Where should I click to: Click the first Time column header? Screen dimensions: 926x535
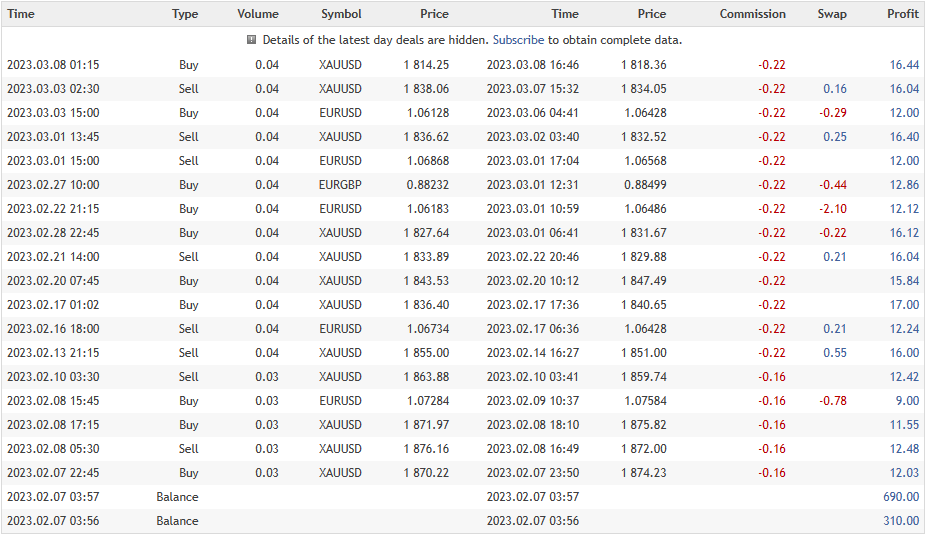21,14
